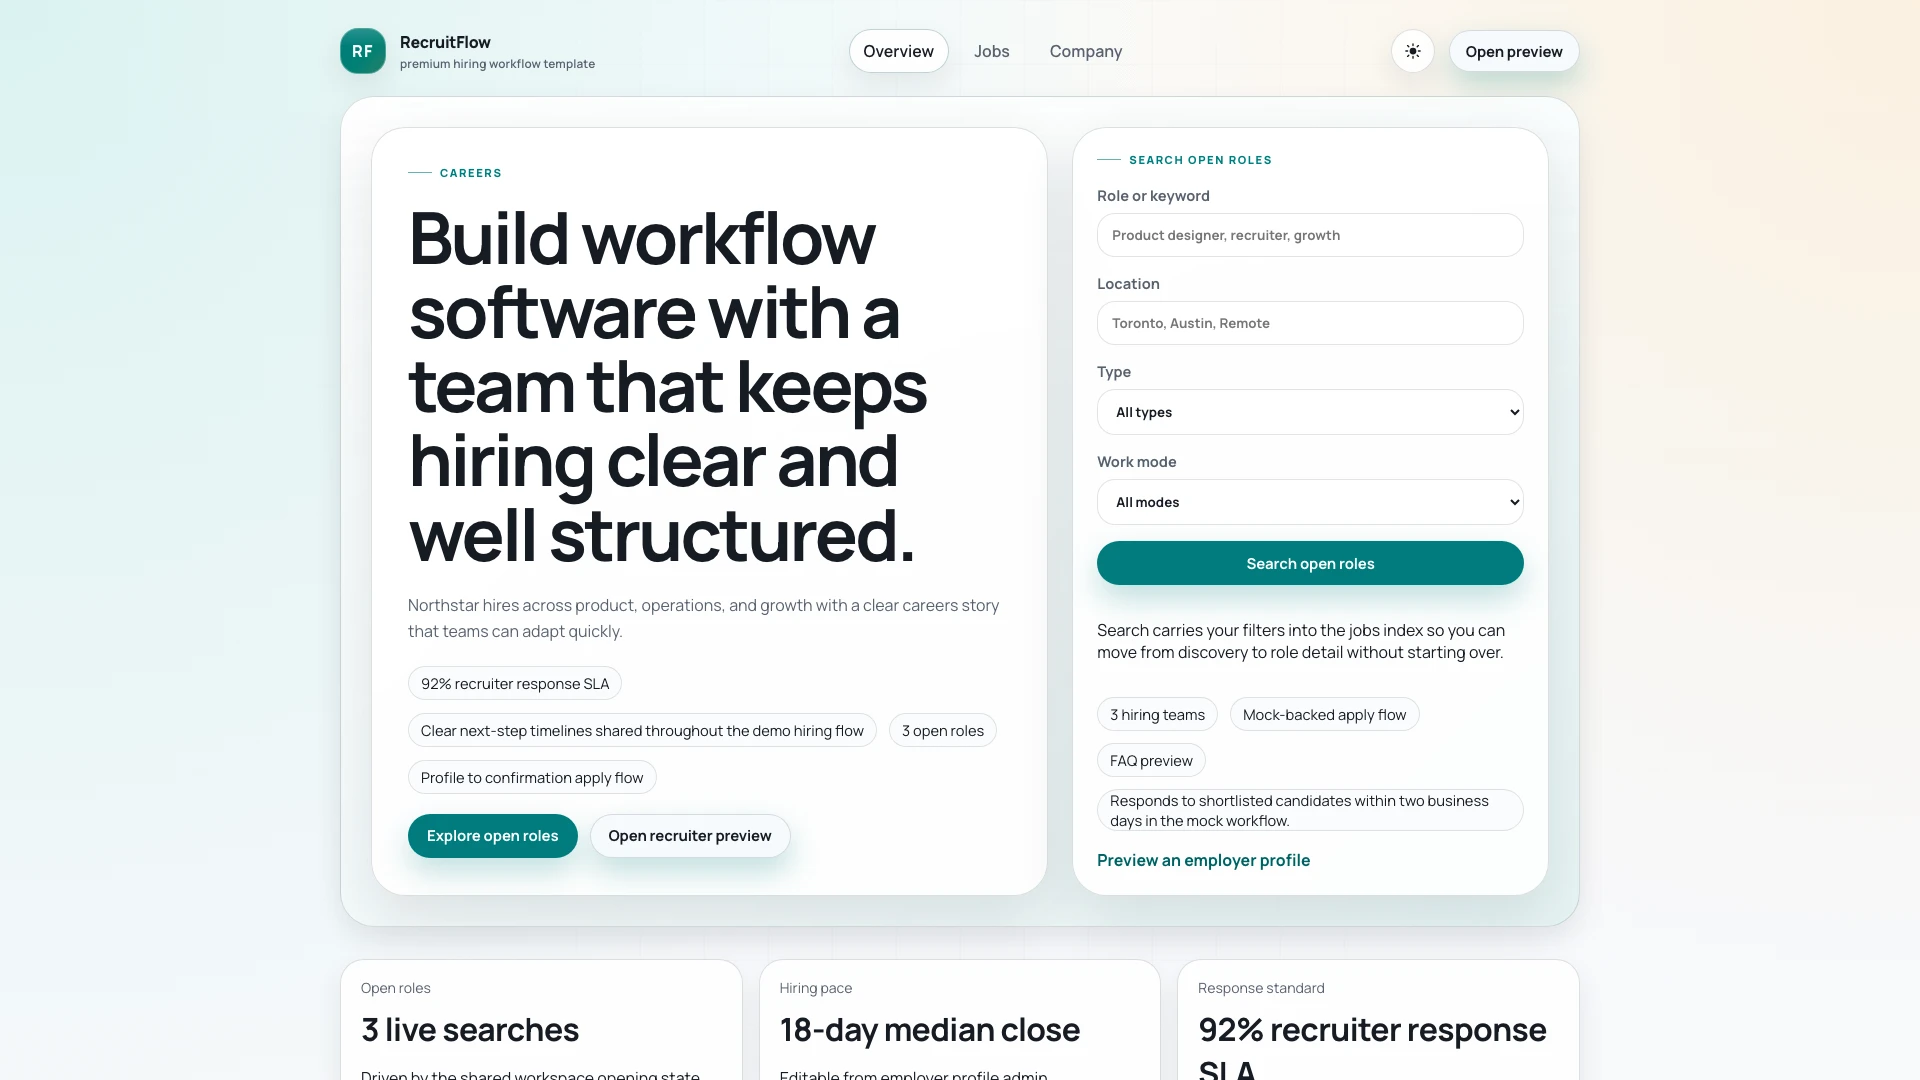Click the 'Response standard' card label
Screen dimensions: 1920x1080
click(1261, 988)
